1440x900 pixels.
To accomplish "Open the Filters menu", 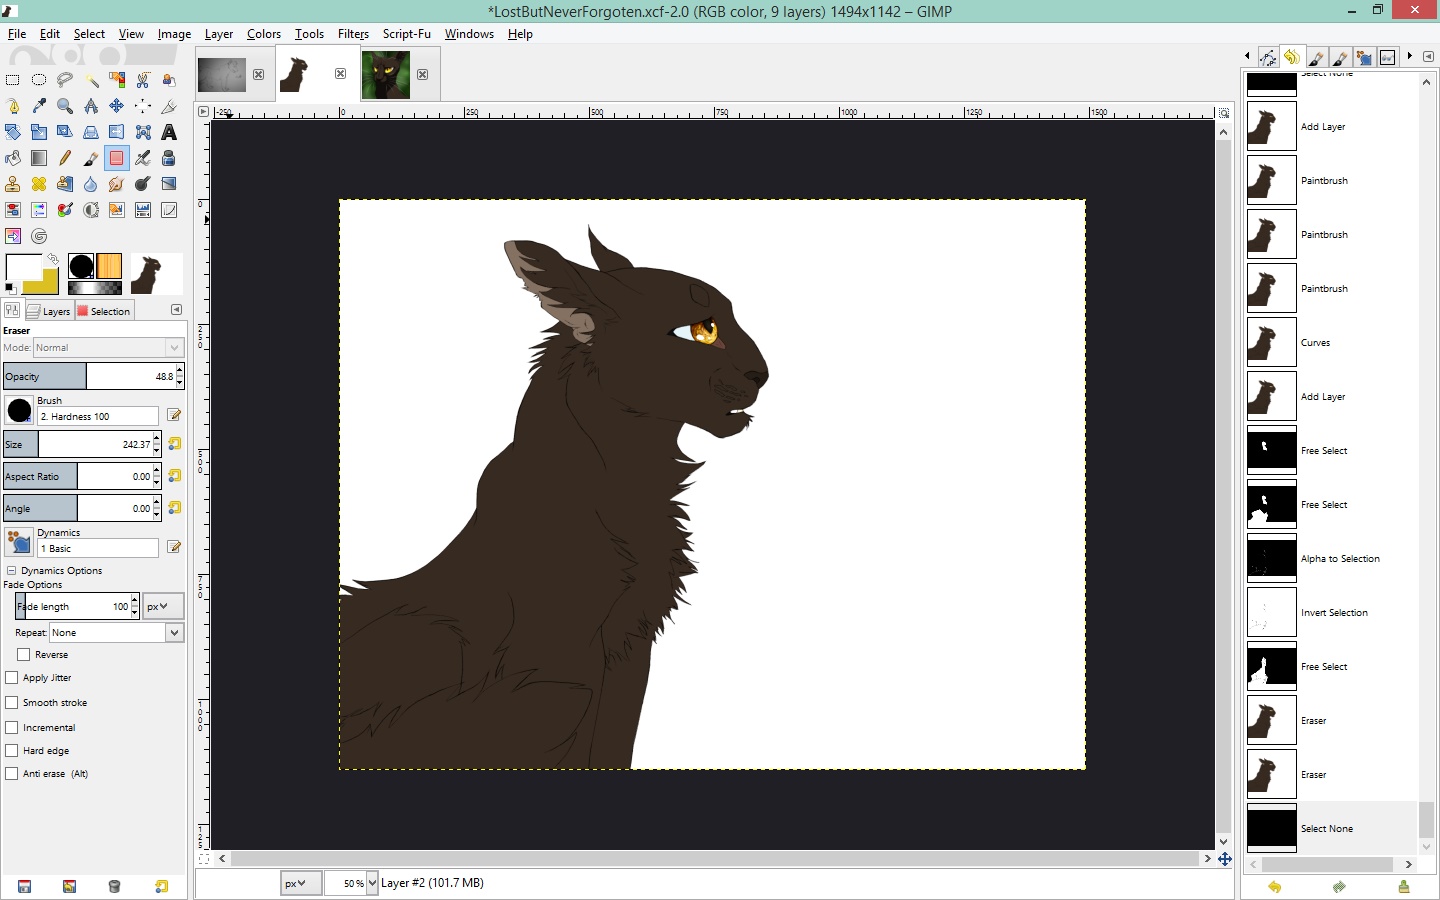I will (x=353, y=34).
